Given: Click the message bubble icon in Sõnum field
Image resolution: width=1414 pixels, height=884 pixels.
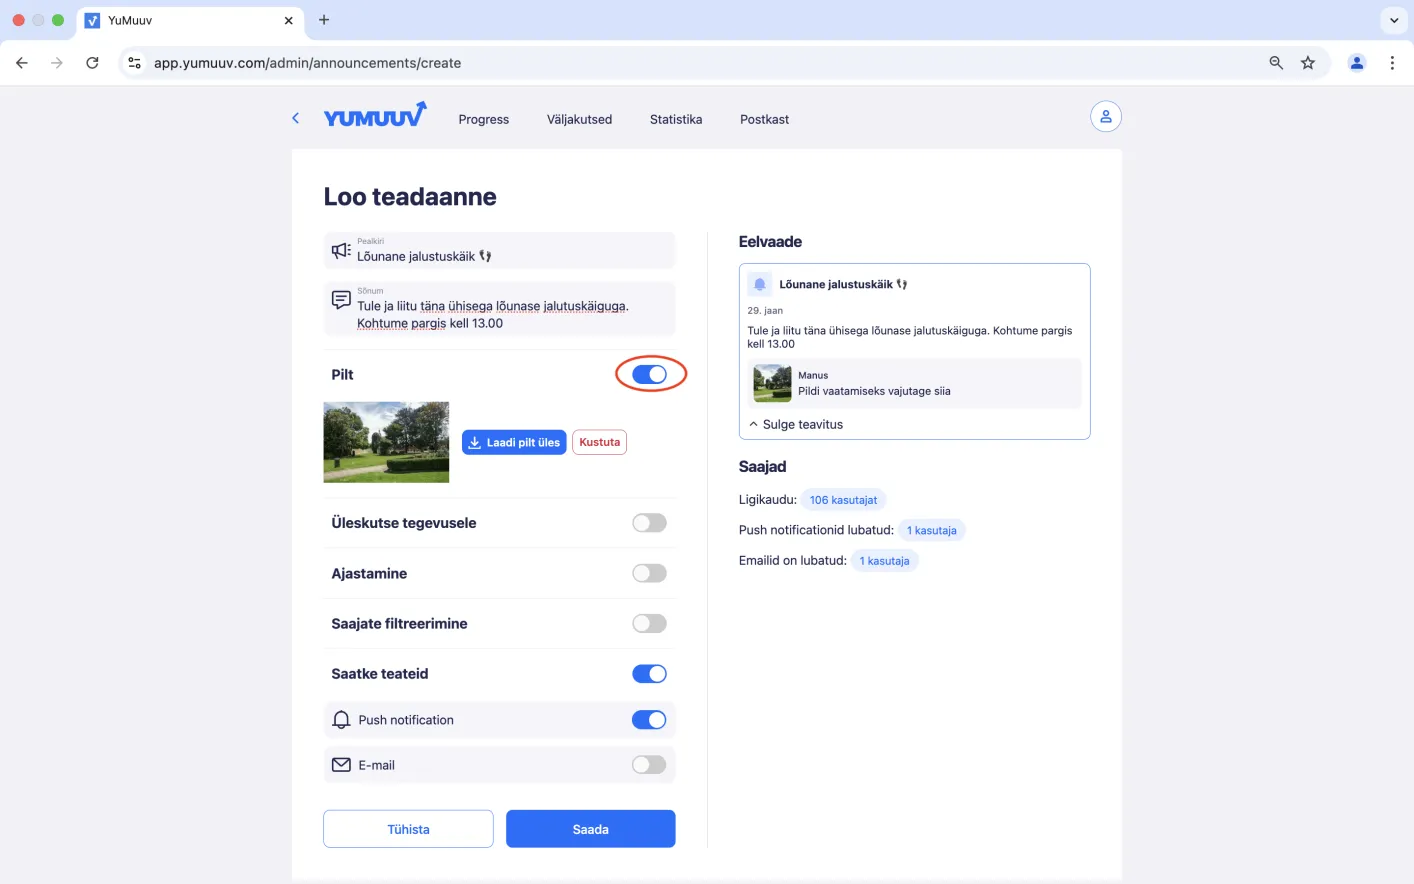Looking at the screenshot, I should click(341, 300).
